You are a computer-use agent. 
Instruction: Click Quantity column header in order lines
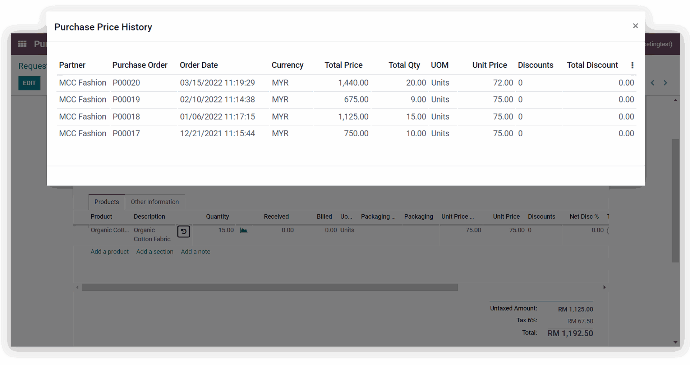(x=217, y=217)
